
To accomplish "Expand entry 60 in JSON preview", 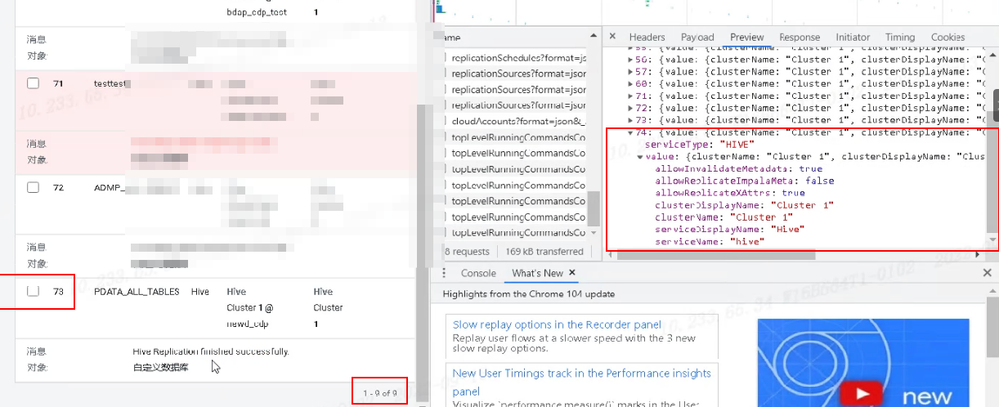I will (631, 84).
